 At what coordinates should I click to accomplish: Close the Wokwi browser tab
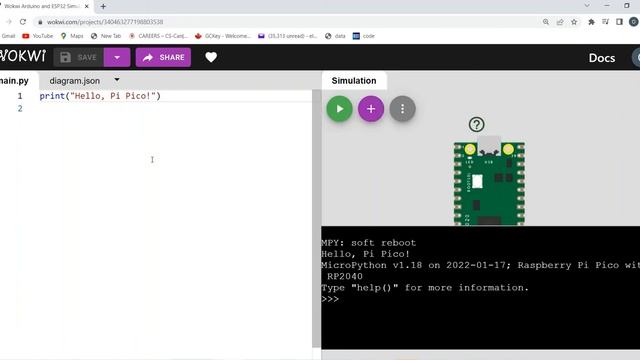tap(87, 7)
